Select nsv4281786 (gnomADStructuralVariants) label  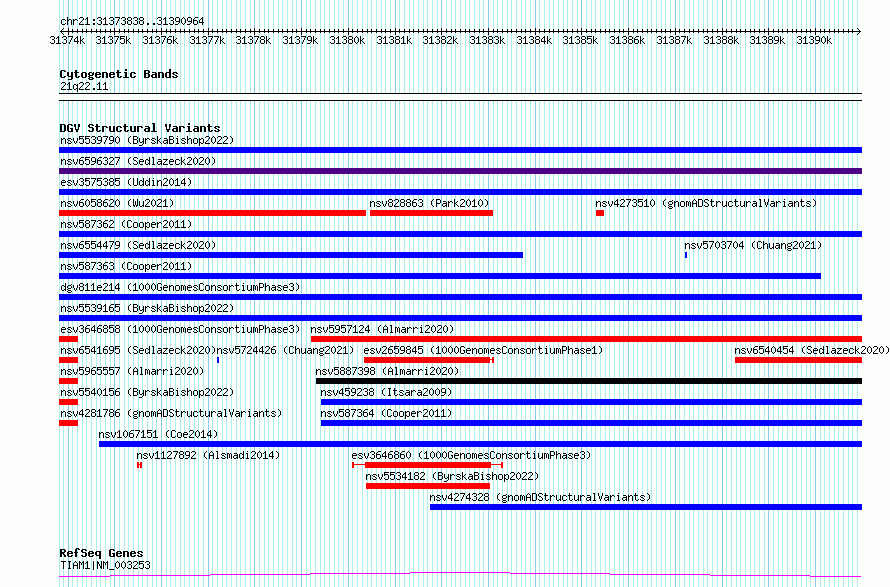point(171,413)
